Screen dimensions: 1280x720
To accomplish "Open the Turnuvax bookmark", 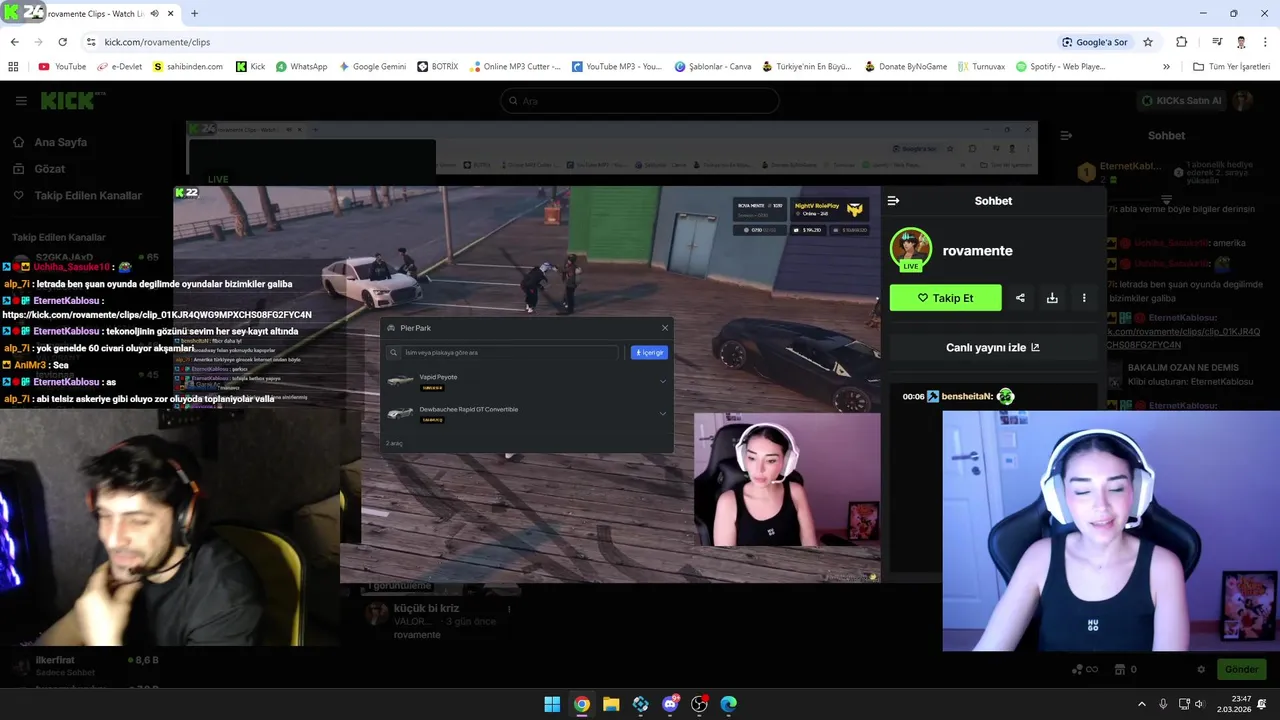I will coord(980,67).
